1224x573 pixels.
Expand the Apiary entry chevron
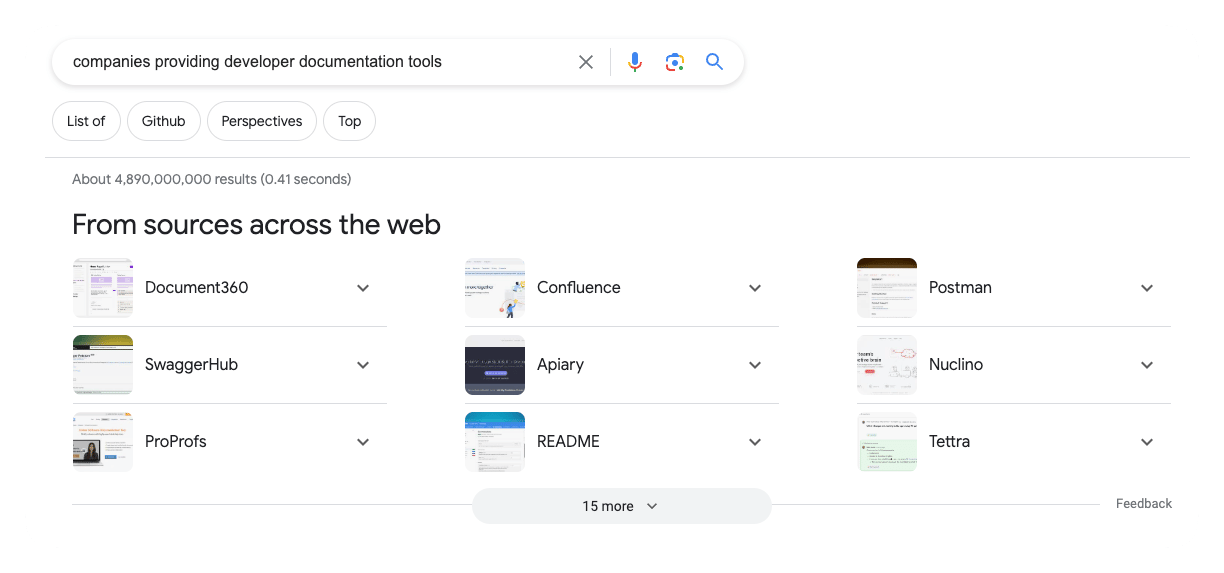(755, 365)
